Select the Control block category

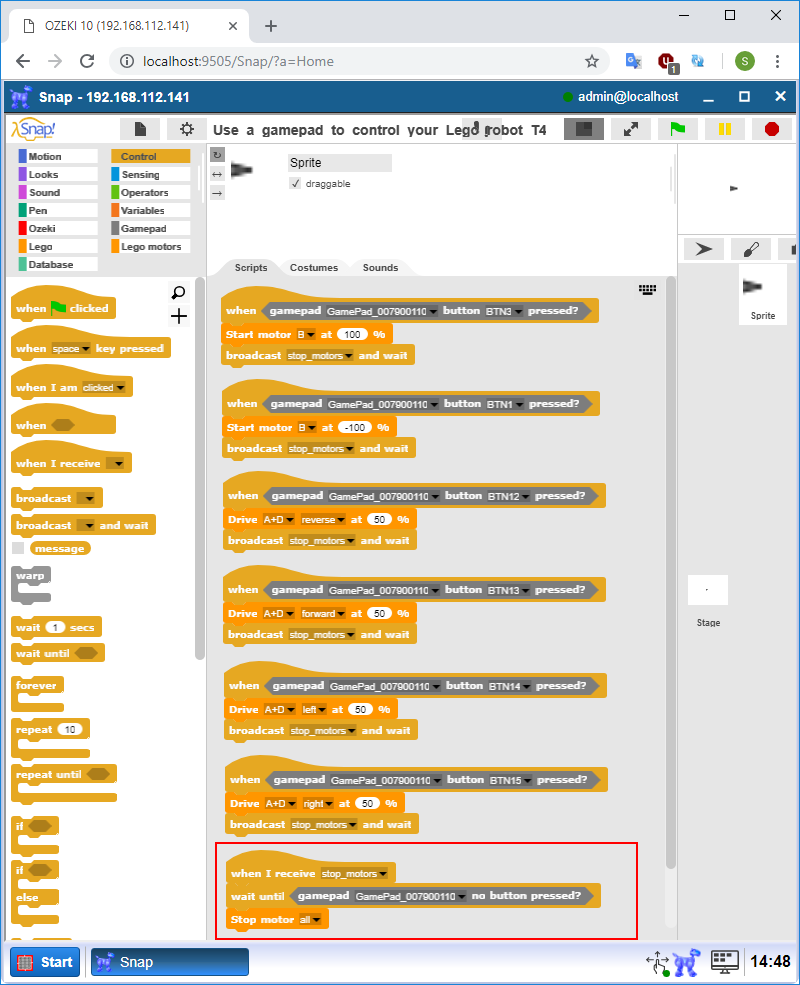[151, 156]
